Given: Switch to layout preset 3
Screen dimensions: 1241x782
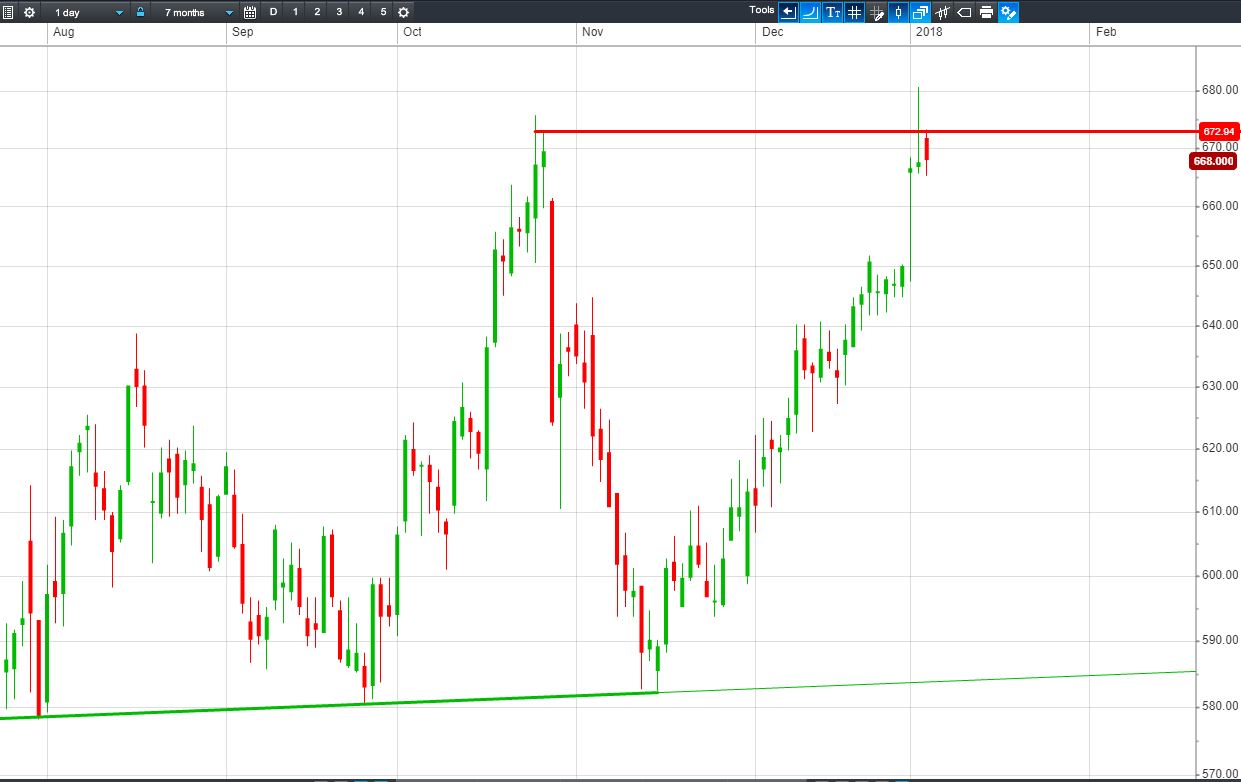Looking at the screenshot, I should pyautogui.click(x=339, y=12).
